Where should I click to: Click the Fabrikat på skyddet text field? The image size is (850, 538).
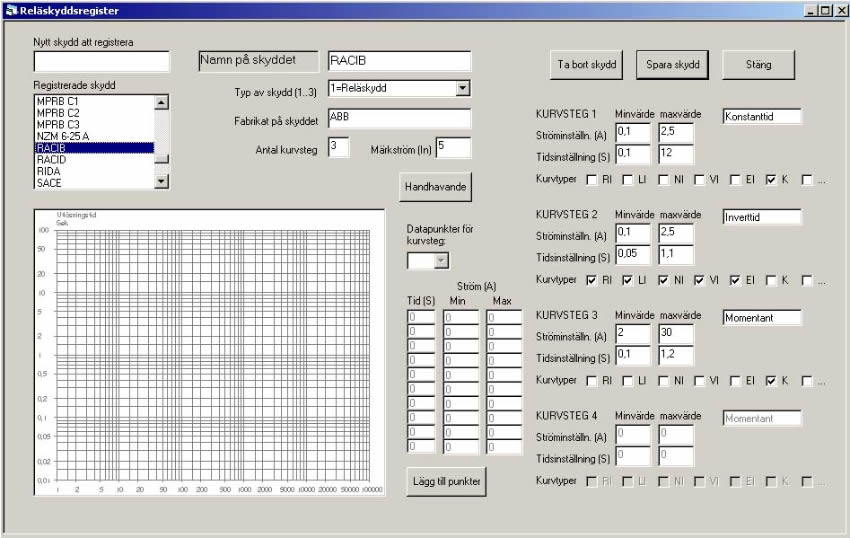(x=398, y=119)
